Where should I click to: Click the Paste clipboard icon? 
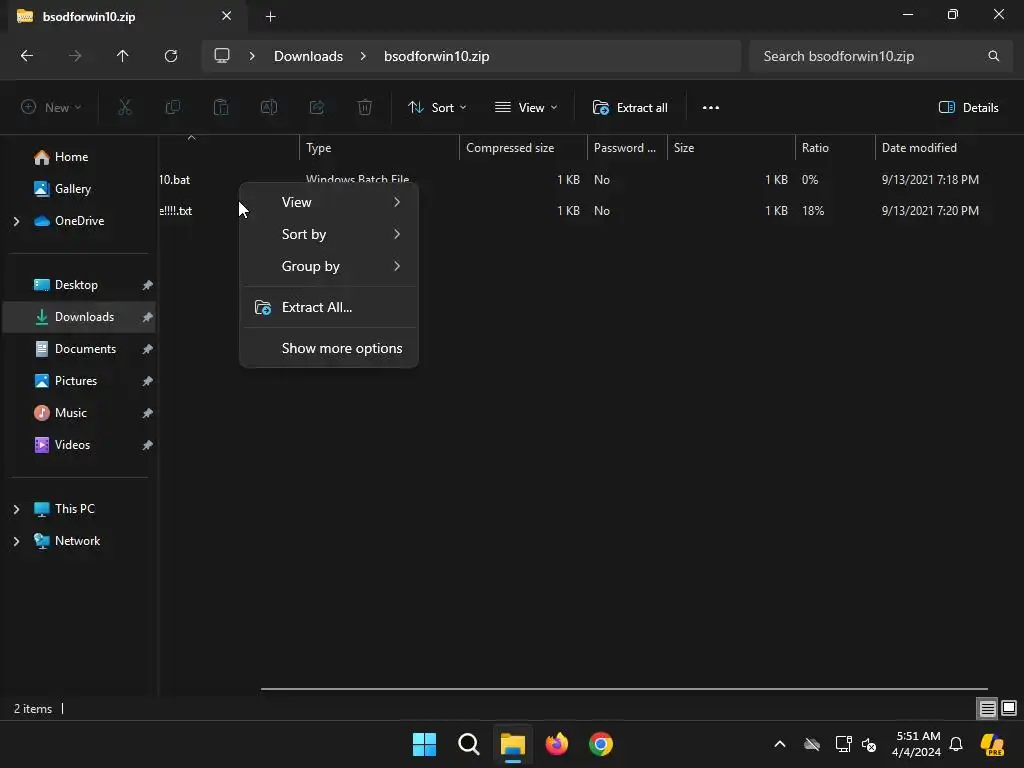coord(221,108)
